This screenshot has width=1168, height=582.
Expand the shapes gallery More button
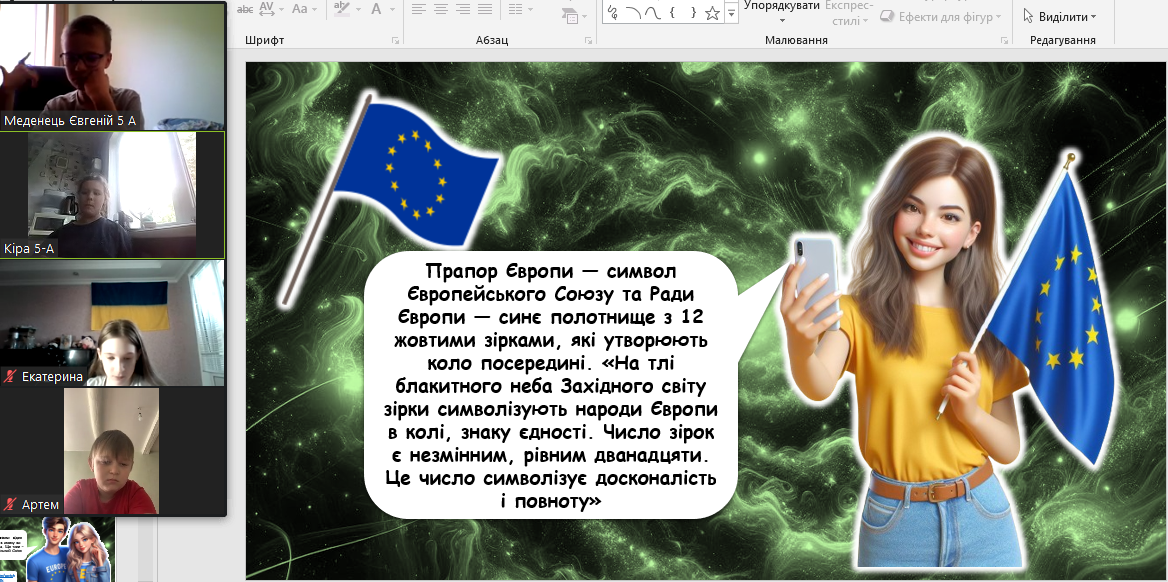tap(731, 13)
